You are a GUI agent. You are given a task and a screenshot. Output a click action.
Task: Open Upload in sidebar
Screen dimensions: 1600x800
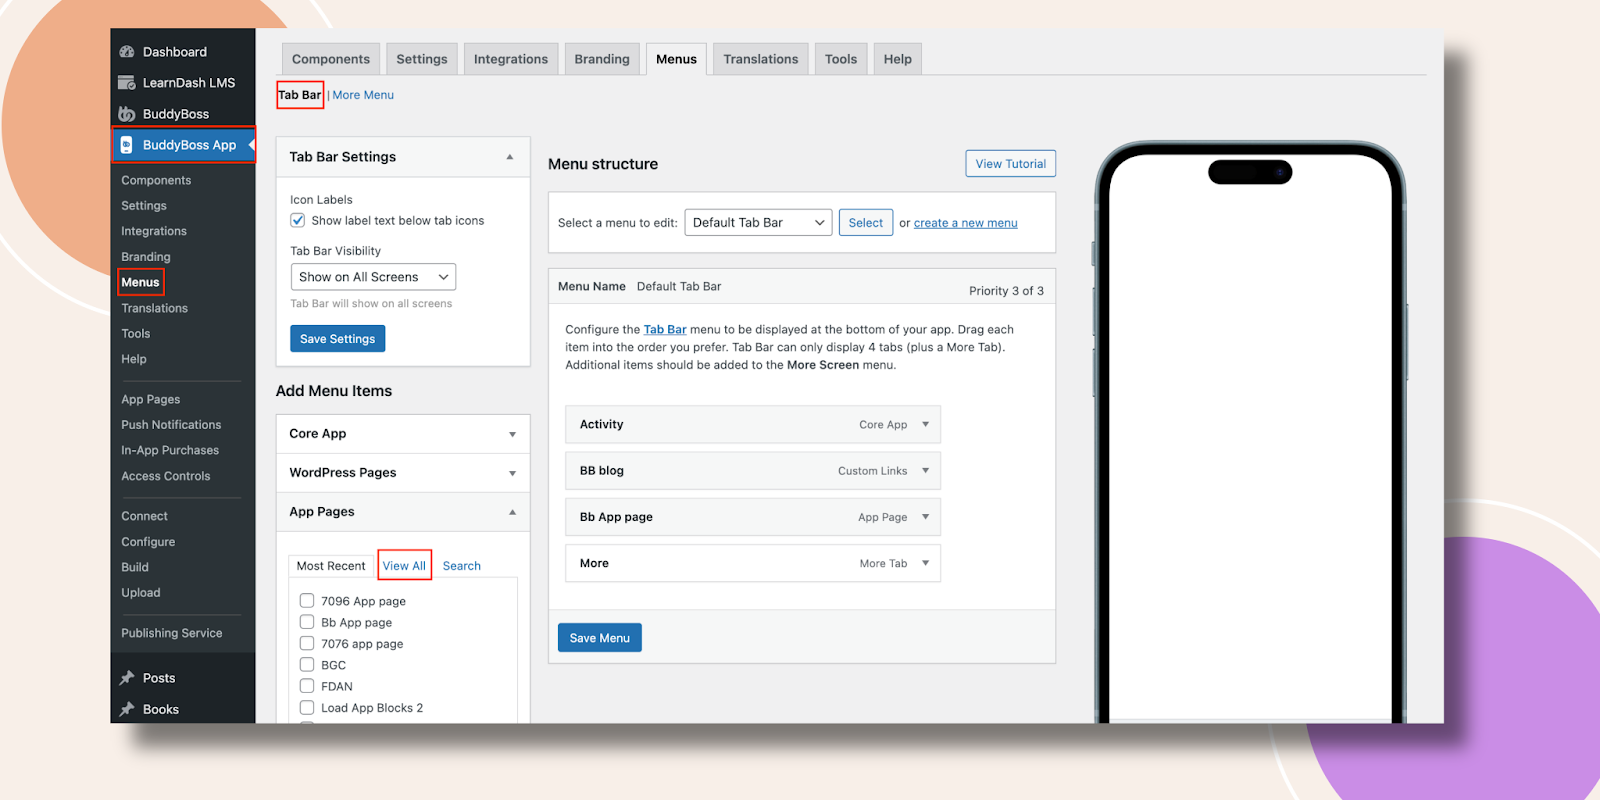(x=141, y=593)
